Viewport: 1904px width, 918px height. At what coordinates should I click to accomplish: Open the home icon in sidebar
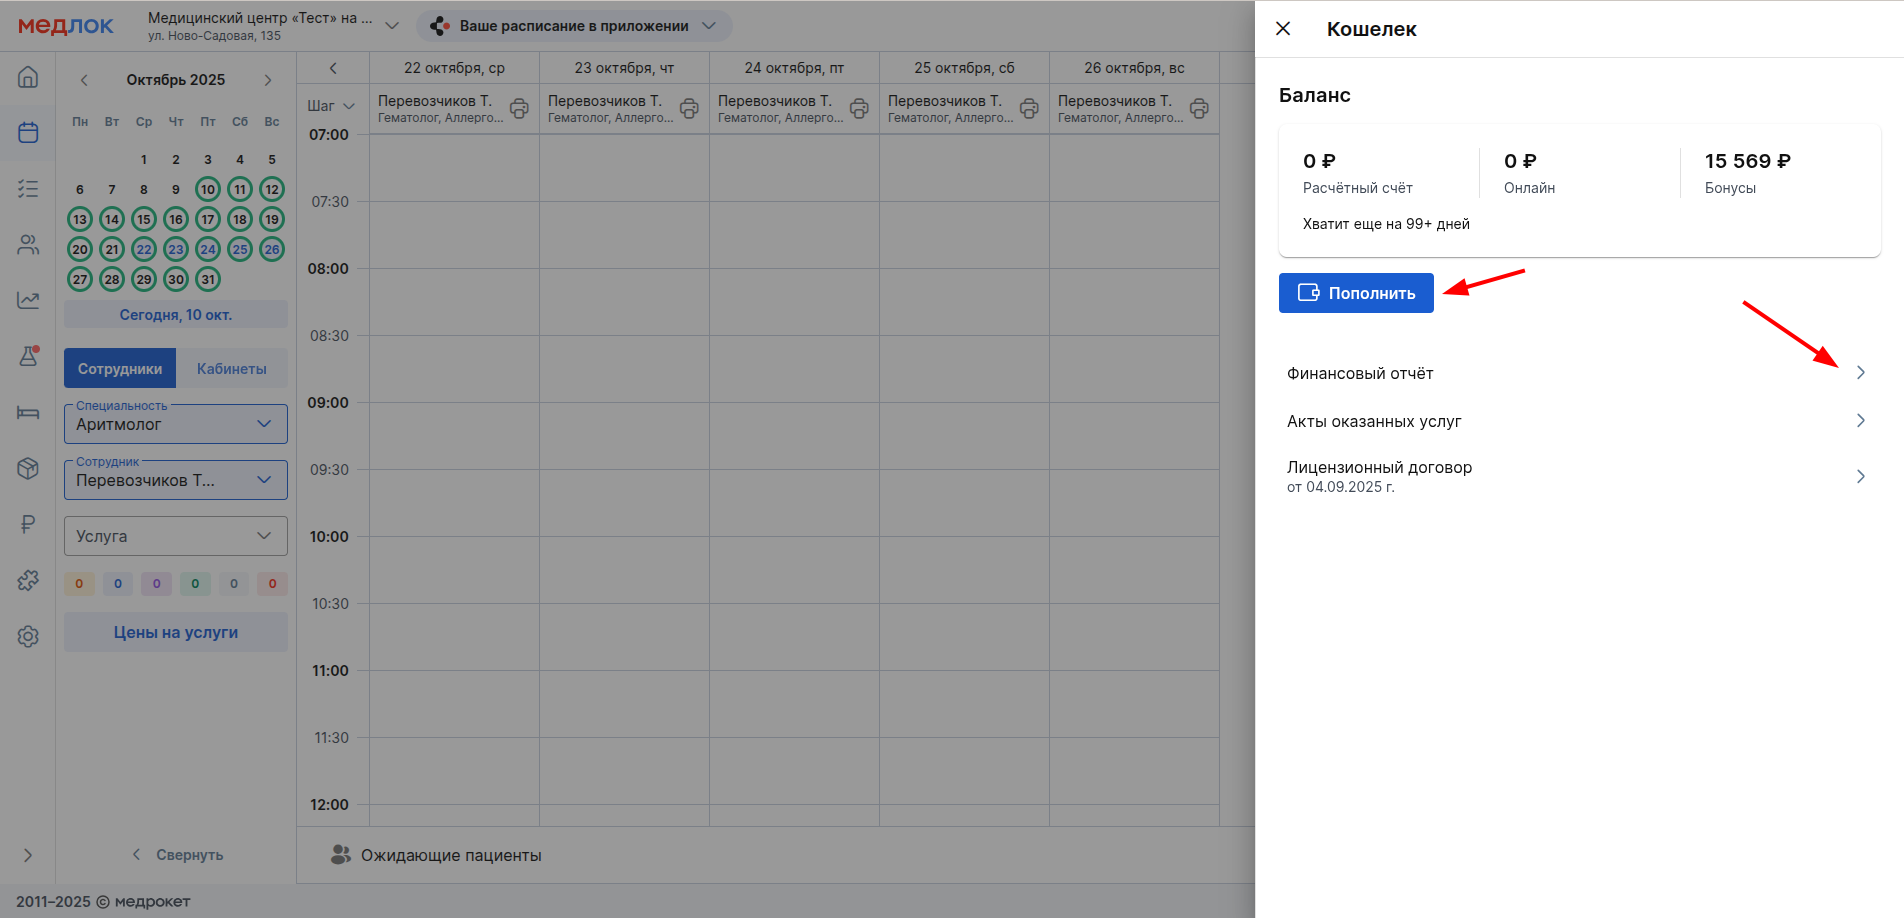pyautogui.click(x=28, y=77)
